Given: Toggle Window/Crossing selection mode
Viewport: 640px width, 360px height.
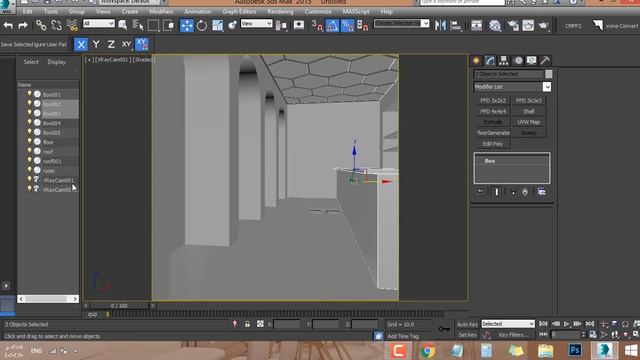Looking at the screenshot, I should click(168, 25).
